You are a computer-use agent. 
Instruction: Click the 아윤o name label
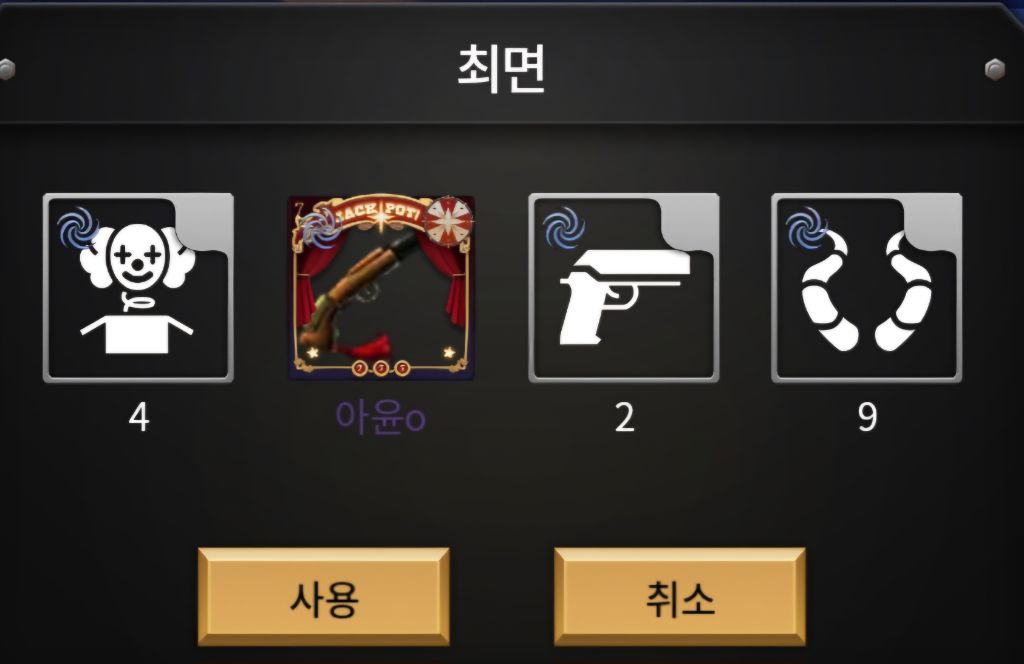(380, 417)
